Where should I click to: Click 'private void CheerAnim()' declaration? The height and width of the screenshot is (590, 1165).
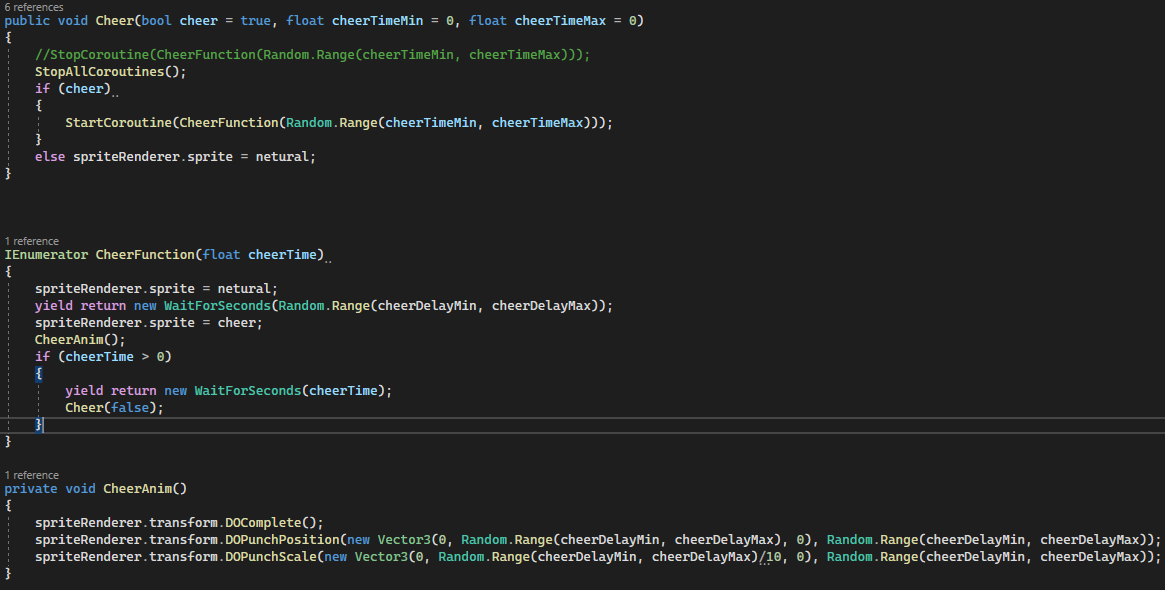tap(96, 489)
